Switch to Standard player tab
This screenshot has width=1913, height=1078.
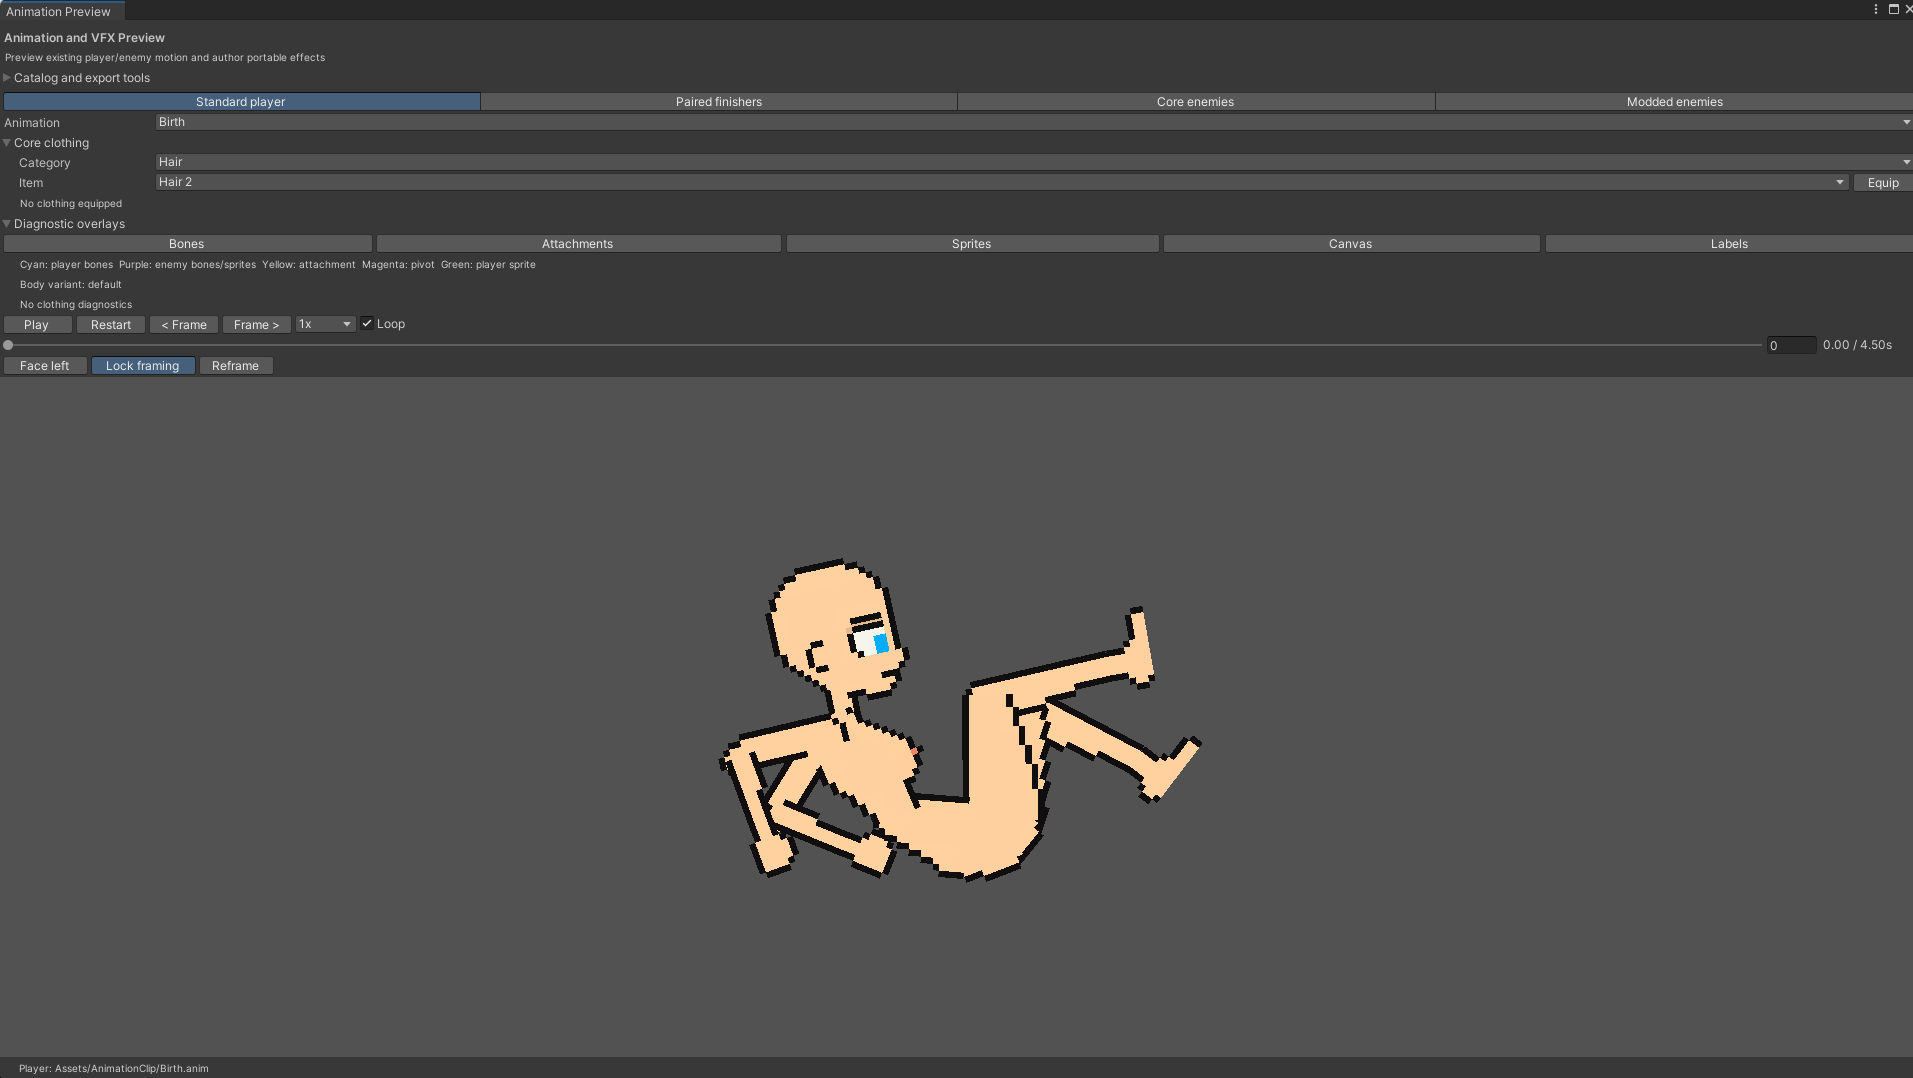[241, 102]
